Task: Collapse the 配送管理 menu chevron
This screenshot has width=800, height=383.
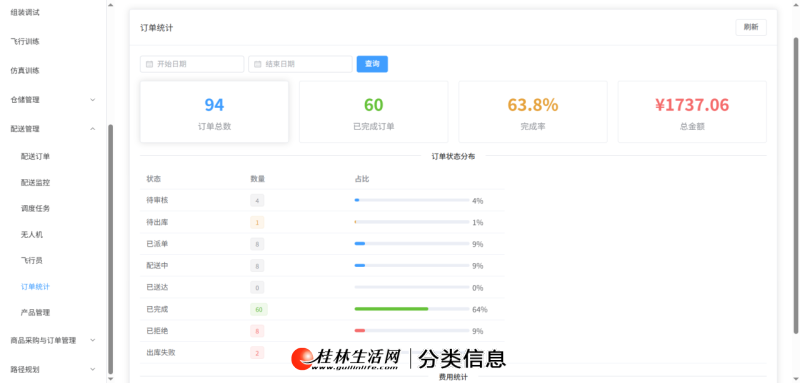Action: [x=93, y=129]
